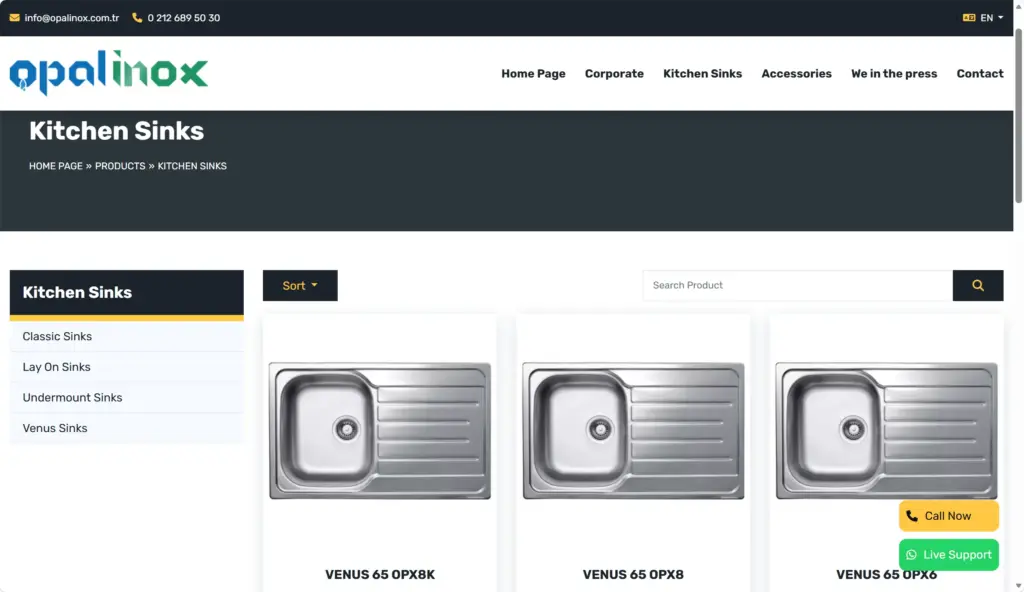Click the info@opalinox.com.tr email link
Viewport: 1024px width, 592px height.
pos(72,18)
